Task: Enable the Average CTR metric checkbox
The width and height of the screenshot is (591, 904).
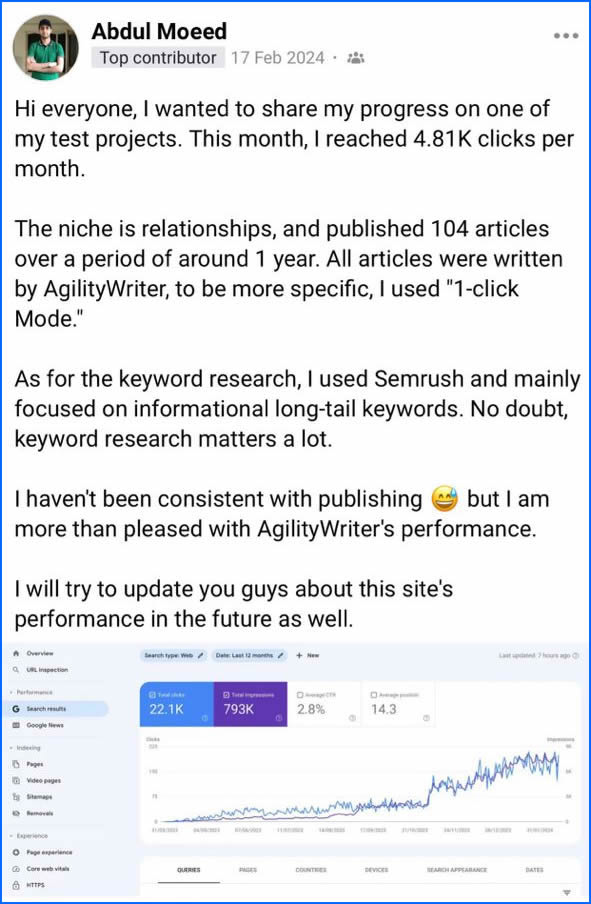Action: pos(300,693)
